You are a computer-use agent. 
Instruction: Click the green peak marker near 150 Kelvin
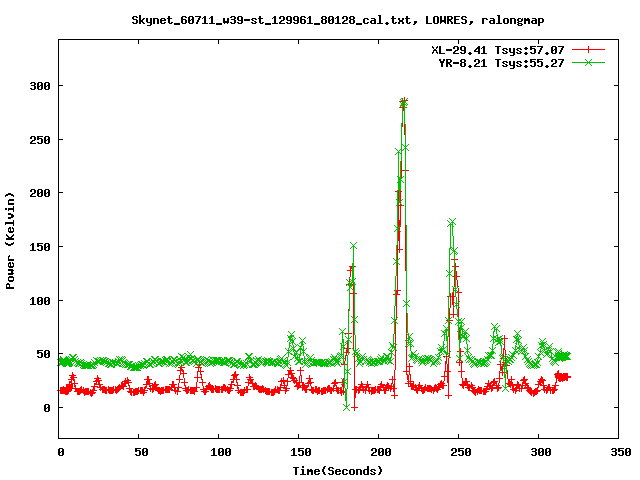(353, 246)
